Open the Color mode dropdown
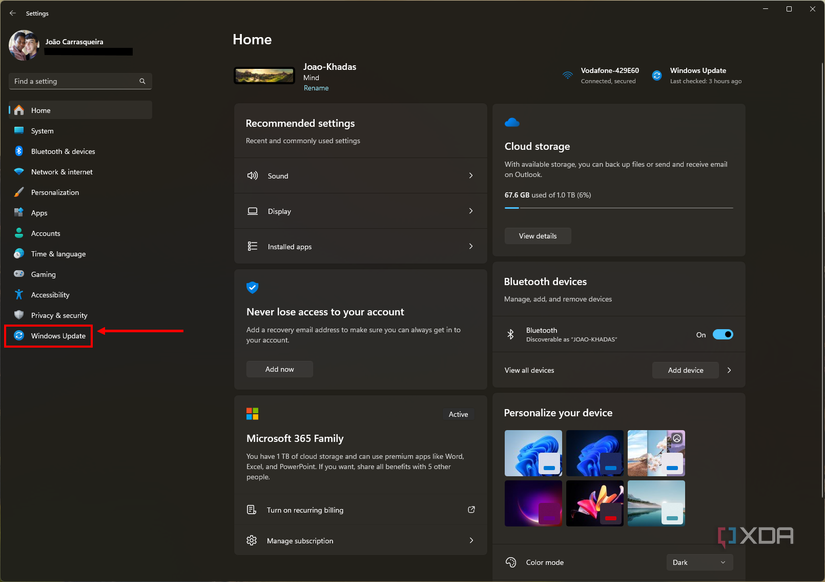The height and width of the screenshot is (582, 825). pos(699,562)
